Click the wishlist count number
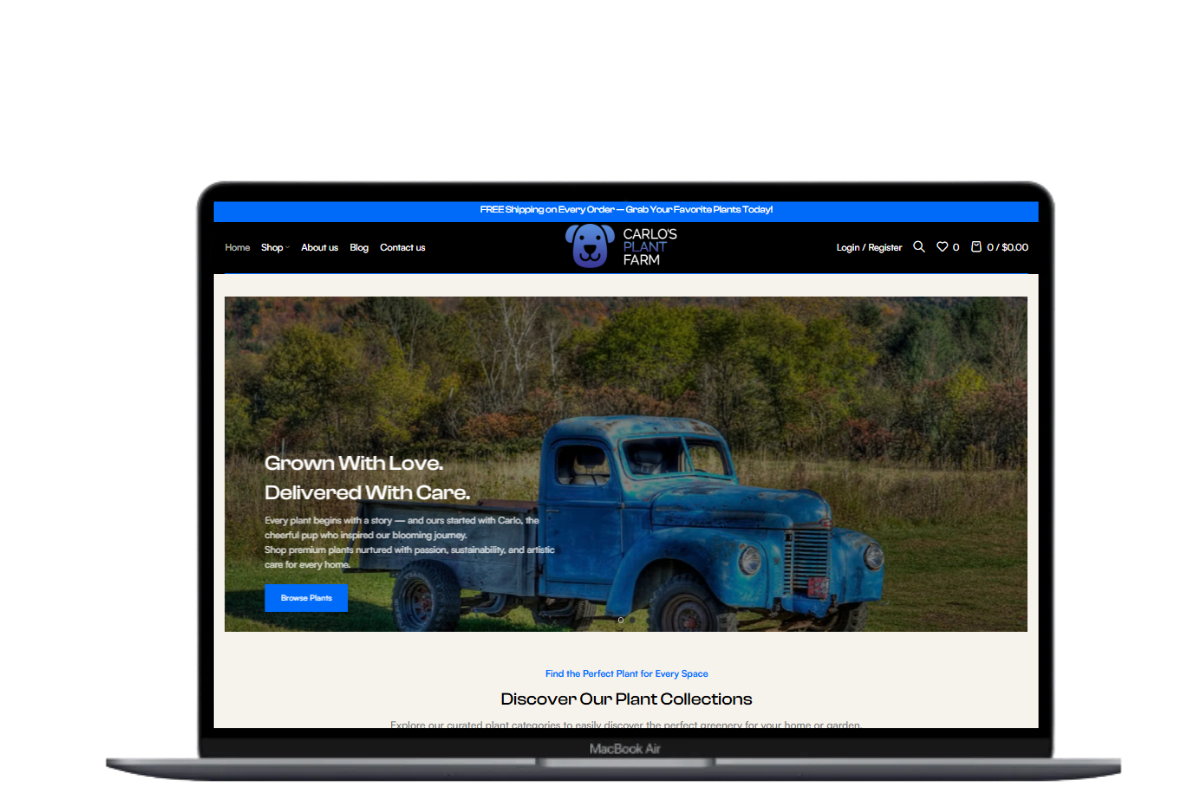Screen dimensions: 1200x800 click(956, 248)
